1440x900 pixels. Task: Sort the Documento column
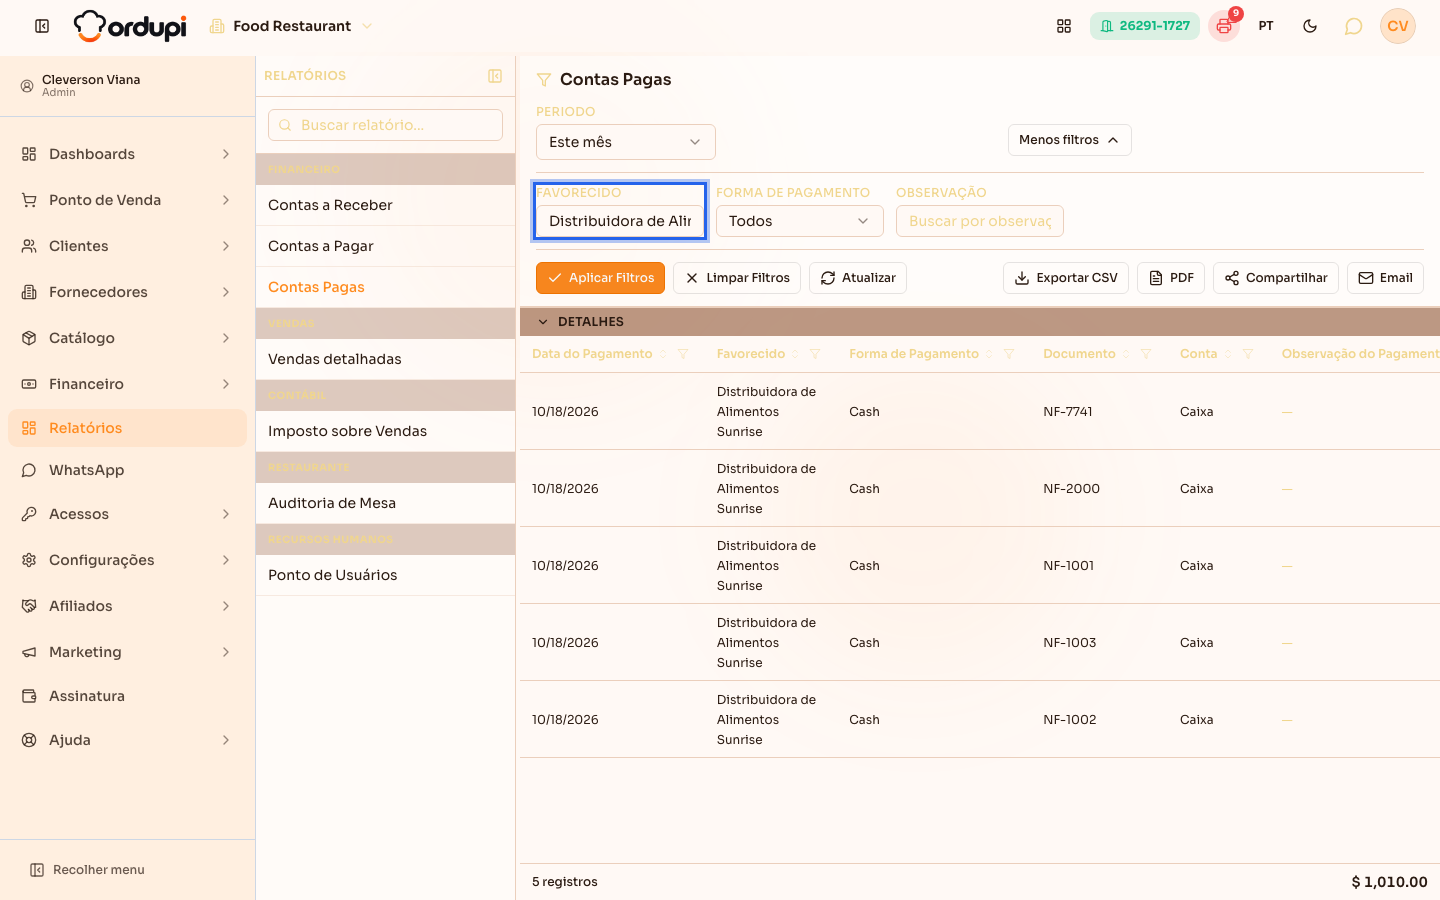click(x=1126, y=354)
